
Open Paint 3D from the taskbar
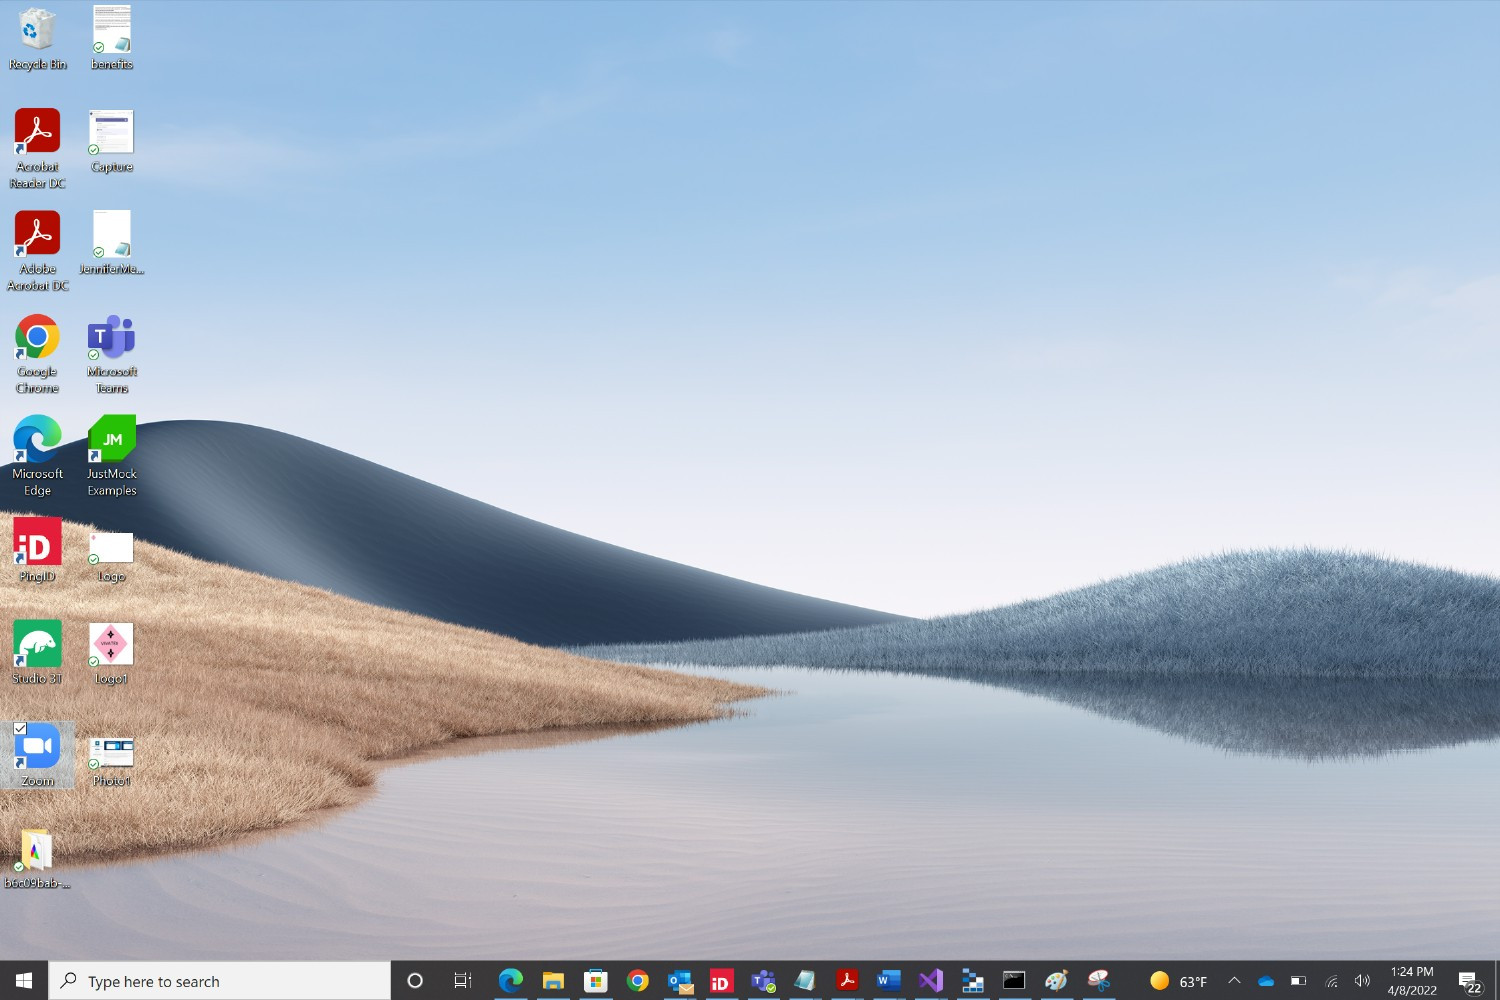click(1056, 981)
